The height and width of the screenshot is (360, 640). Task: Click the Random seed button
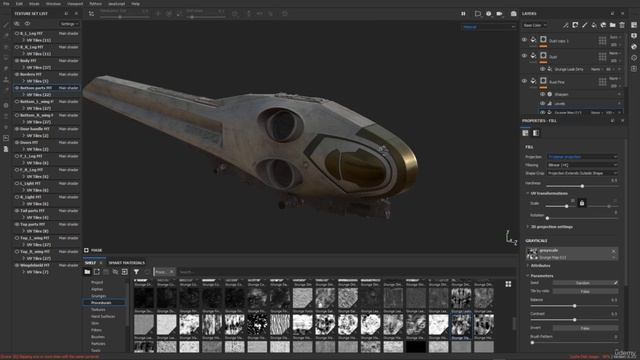tap(582, 283)
